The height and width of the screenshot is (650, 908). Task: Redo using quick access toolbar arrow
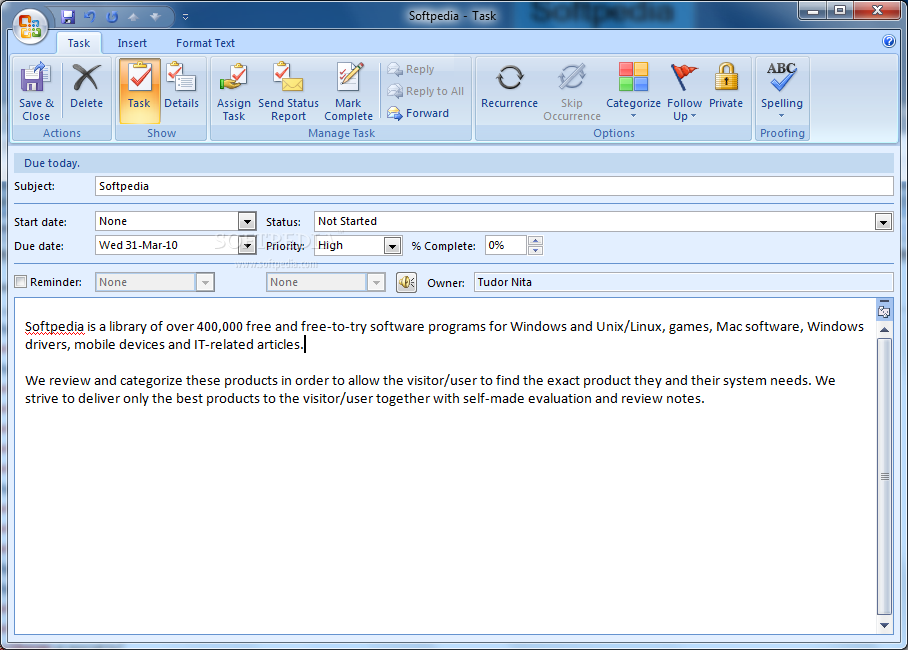[x=112, y=17]
